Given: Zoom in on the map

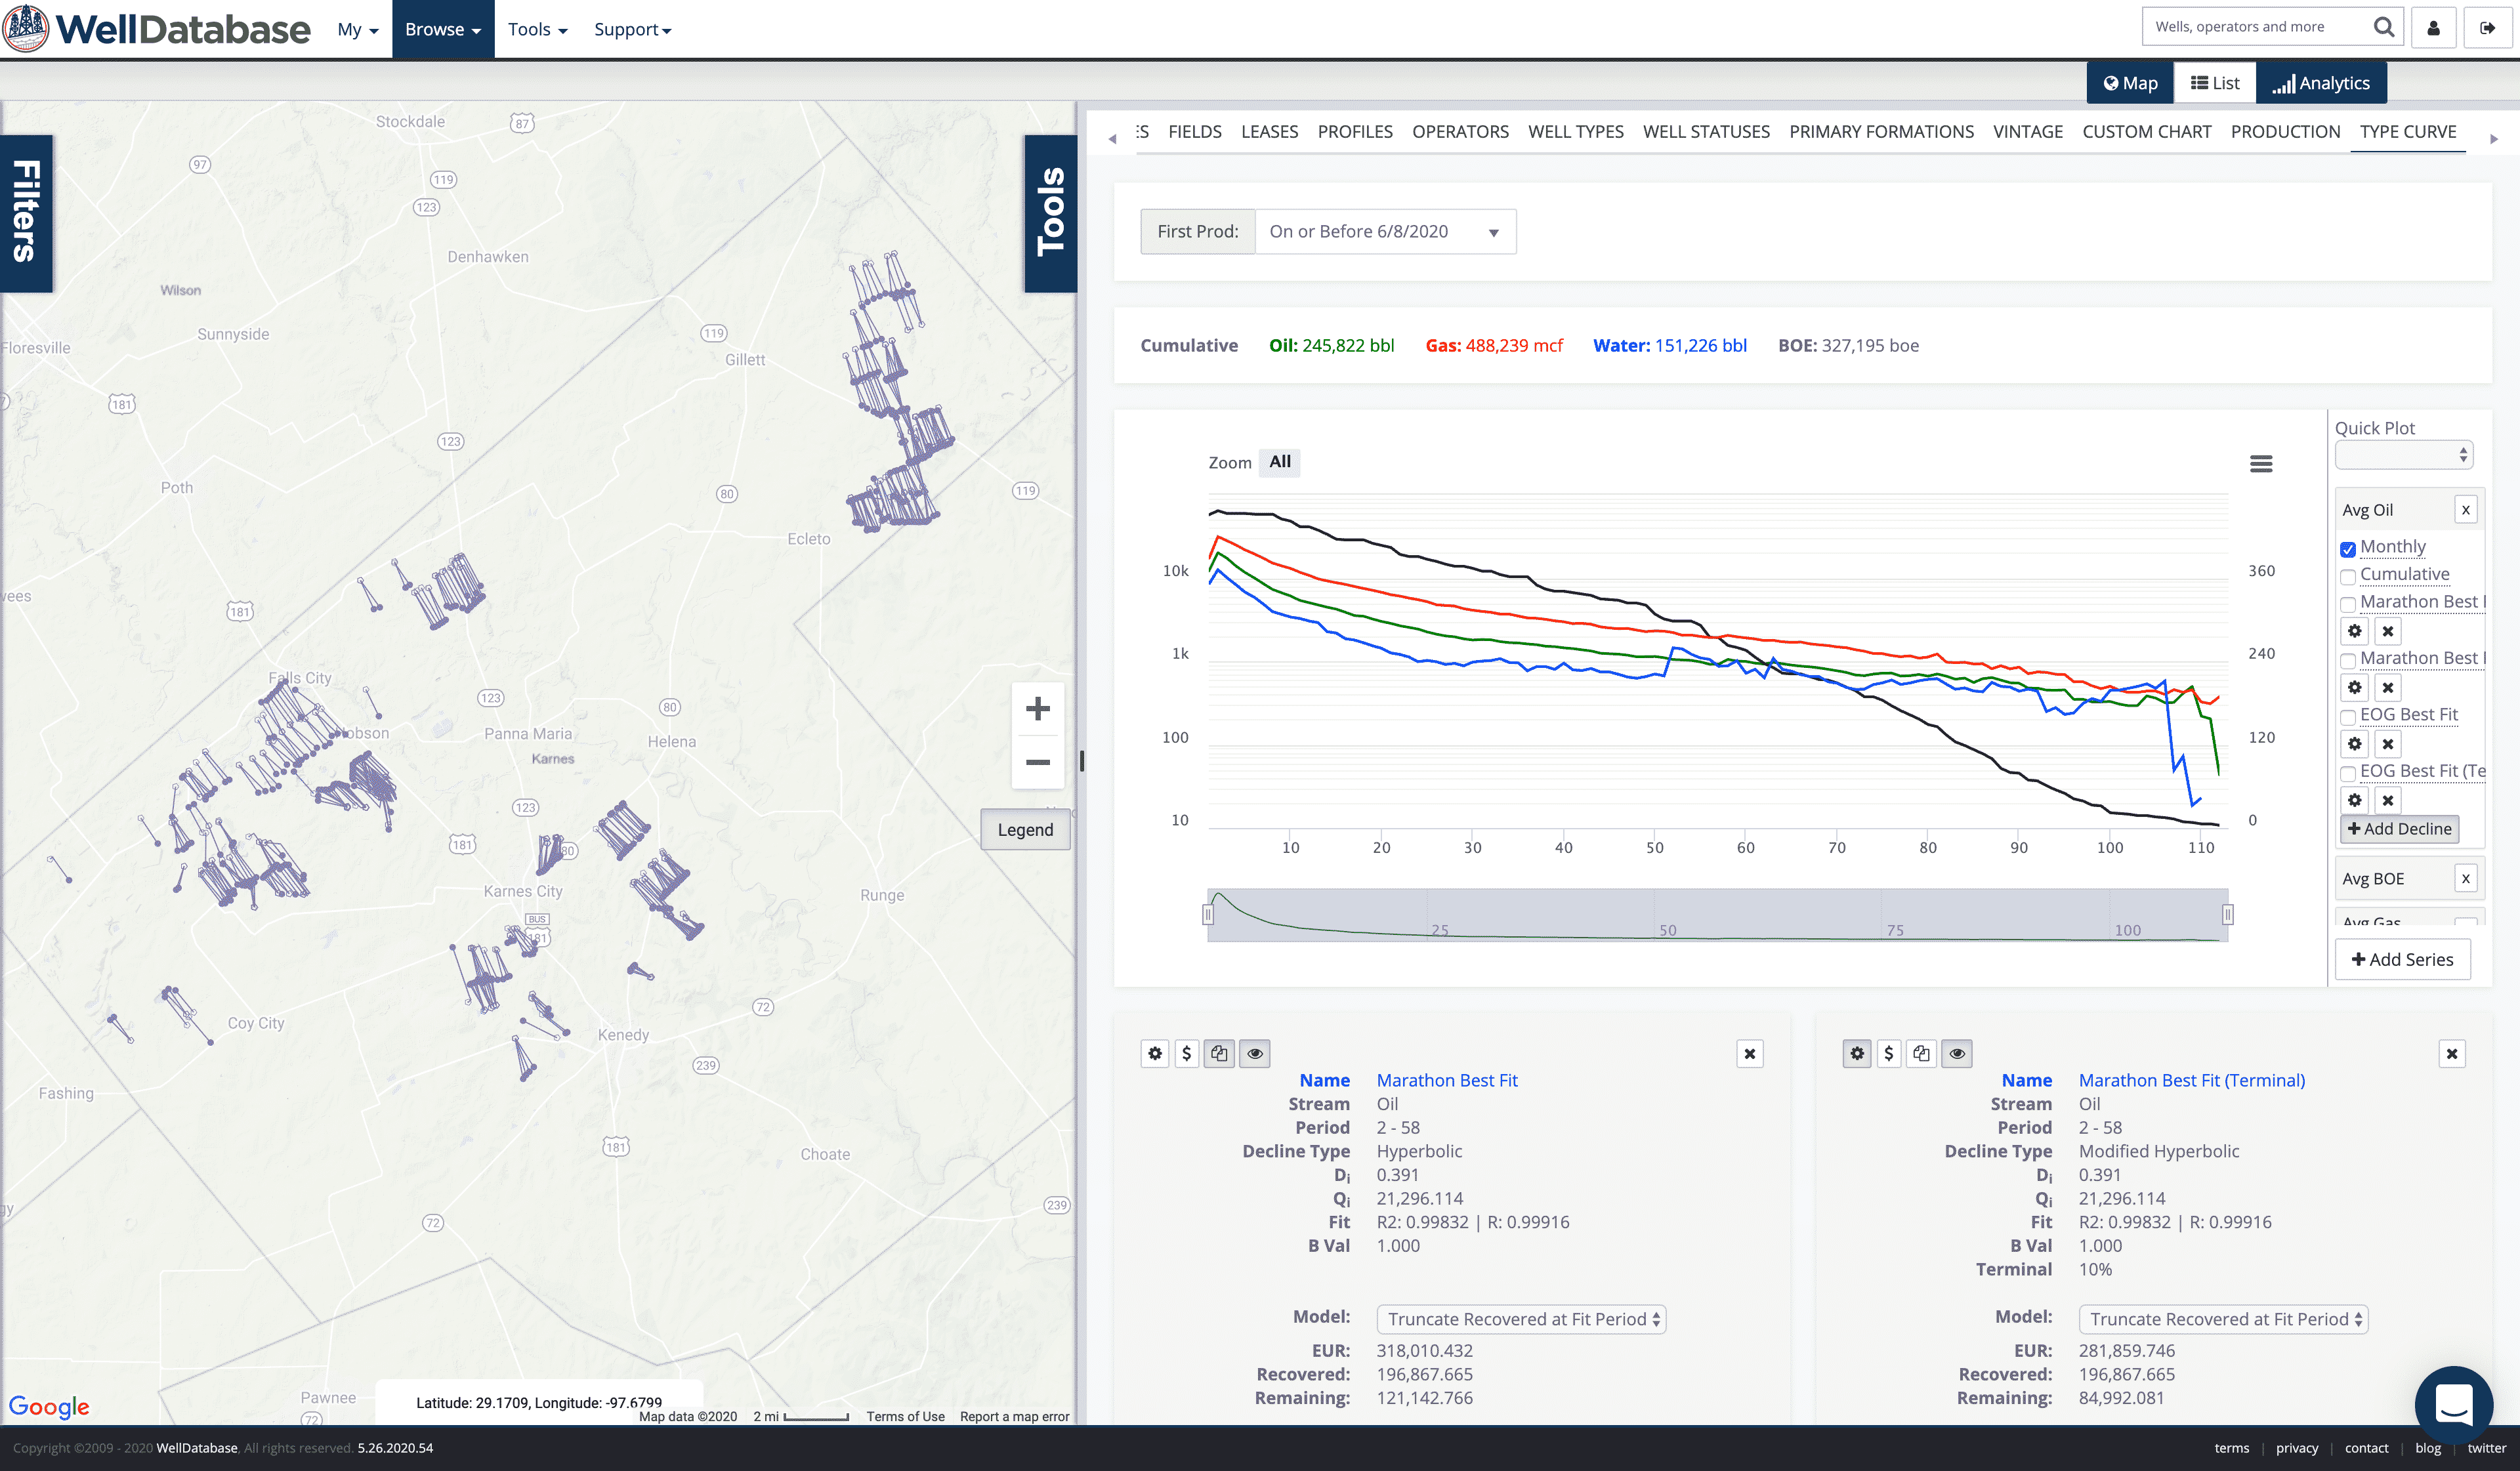Looking at the screenshot, I should tap(1037, 709).
